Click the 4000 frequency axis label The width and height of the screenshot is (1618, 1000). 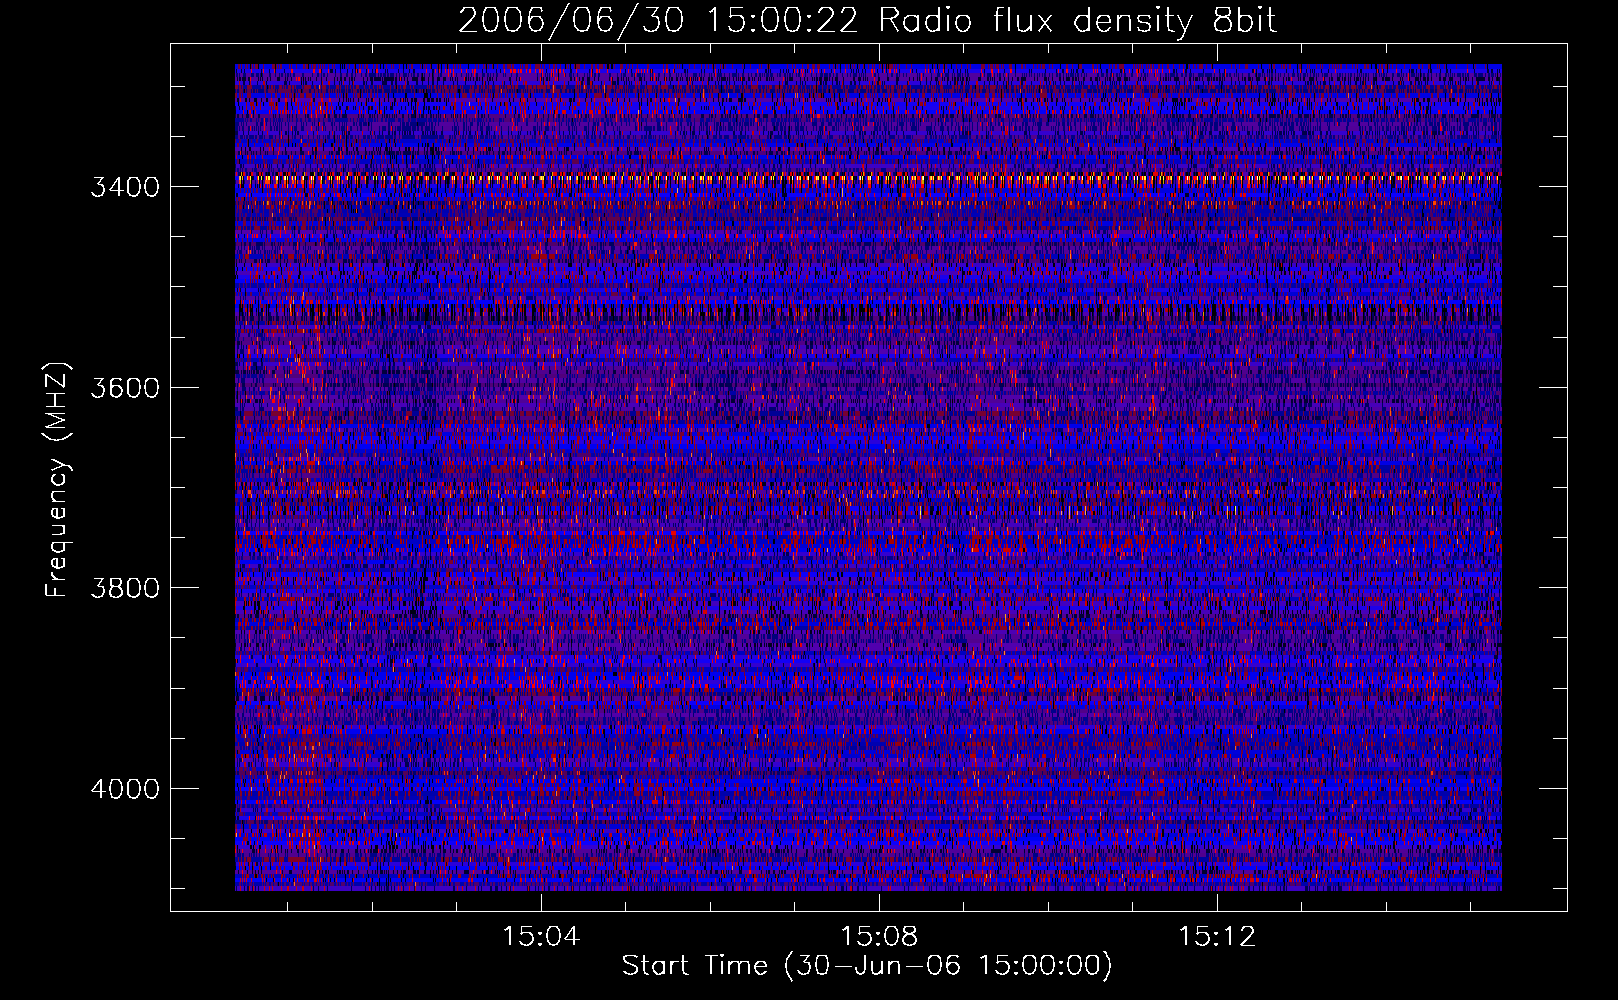point(125,789)
